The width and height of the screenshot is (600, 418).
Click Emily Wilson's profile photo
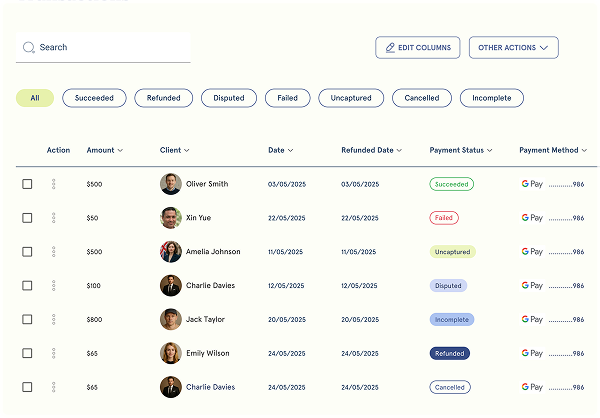pyautogui.click(x=171, y=353)
